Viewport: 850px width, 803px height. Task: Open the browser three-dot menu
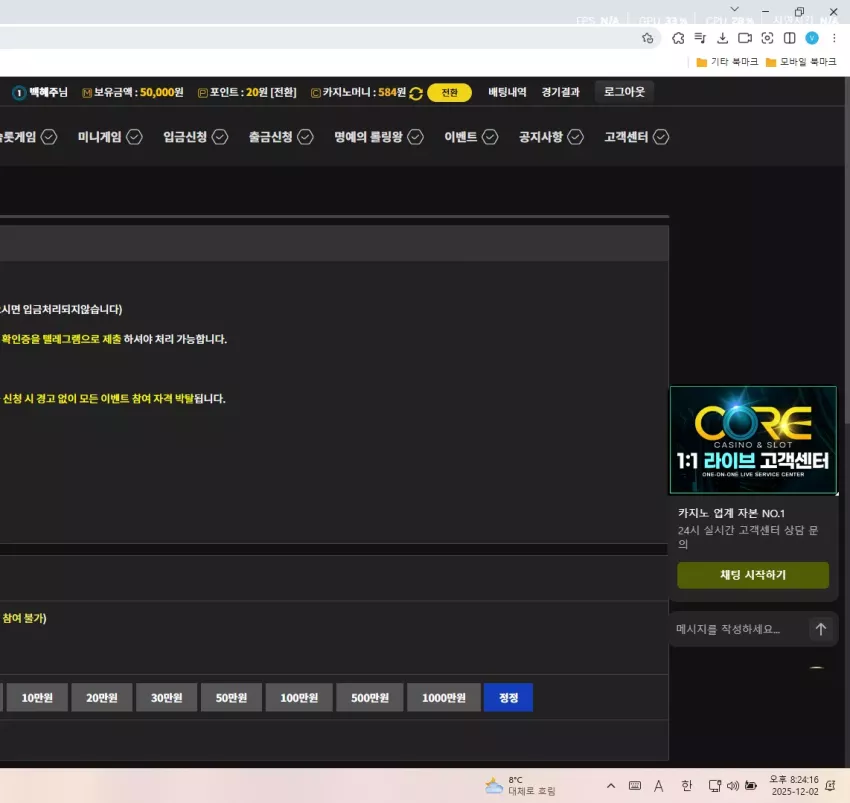coord(834,38)
